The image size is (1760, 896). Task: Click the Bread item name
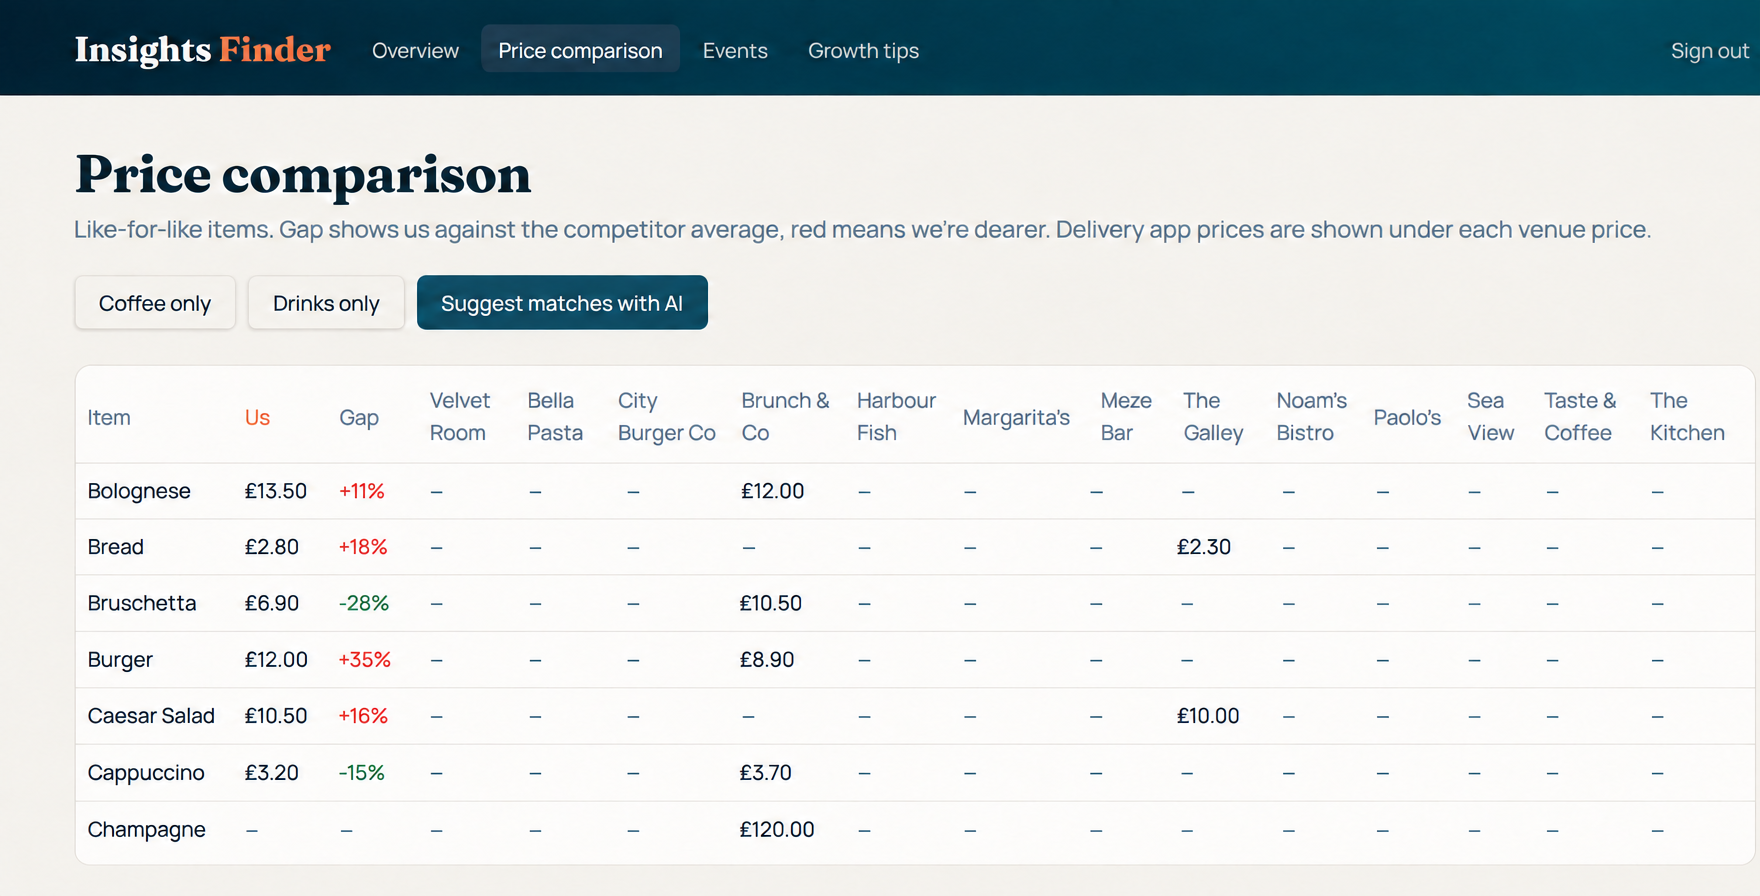point(116,547)
